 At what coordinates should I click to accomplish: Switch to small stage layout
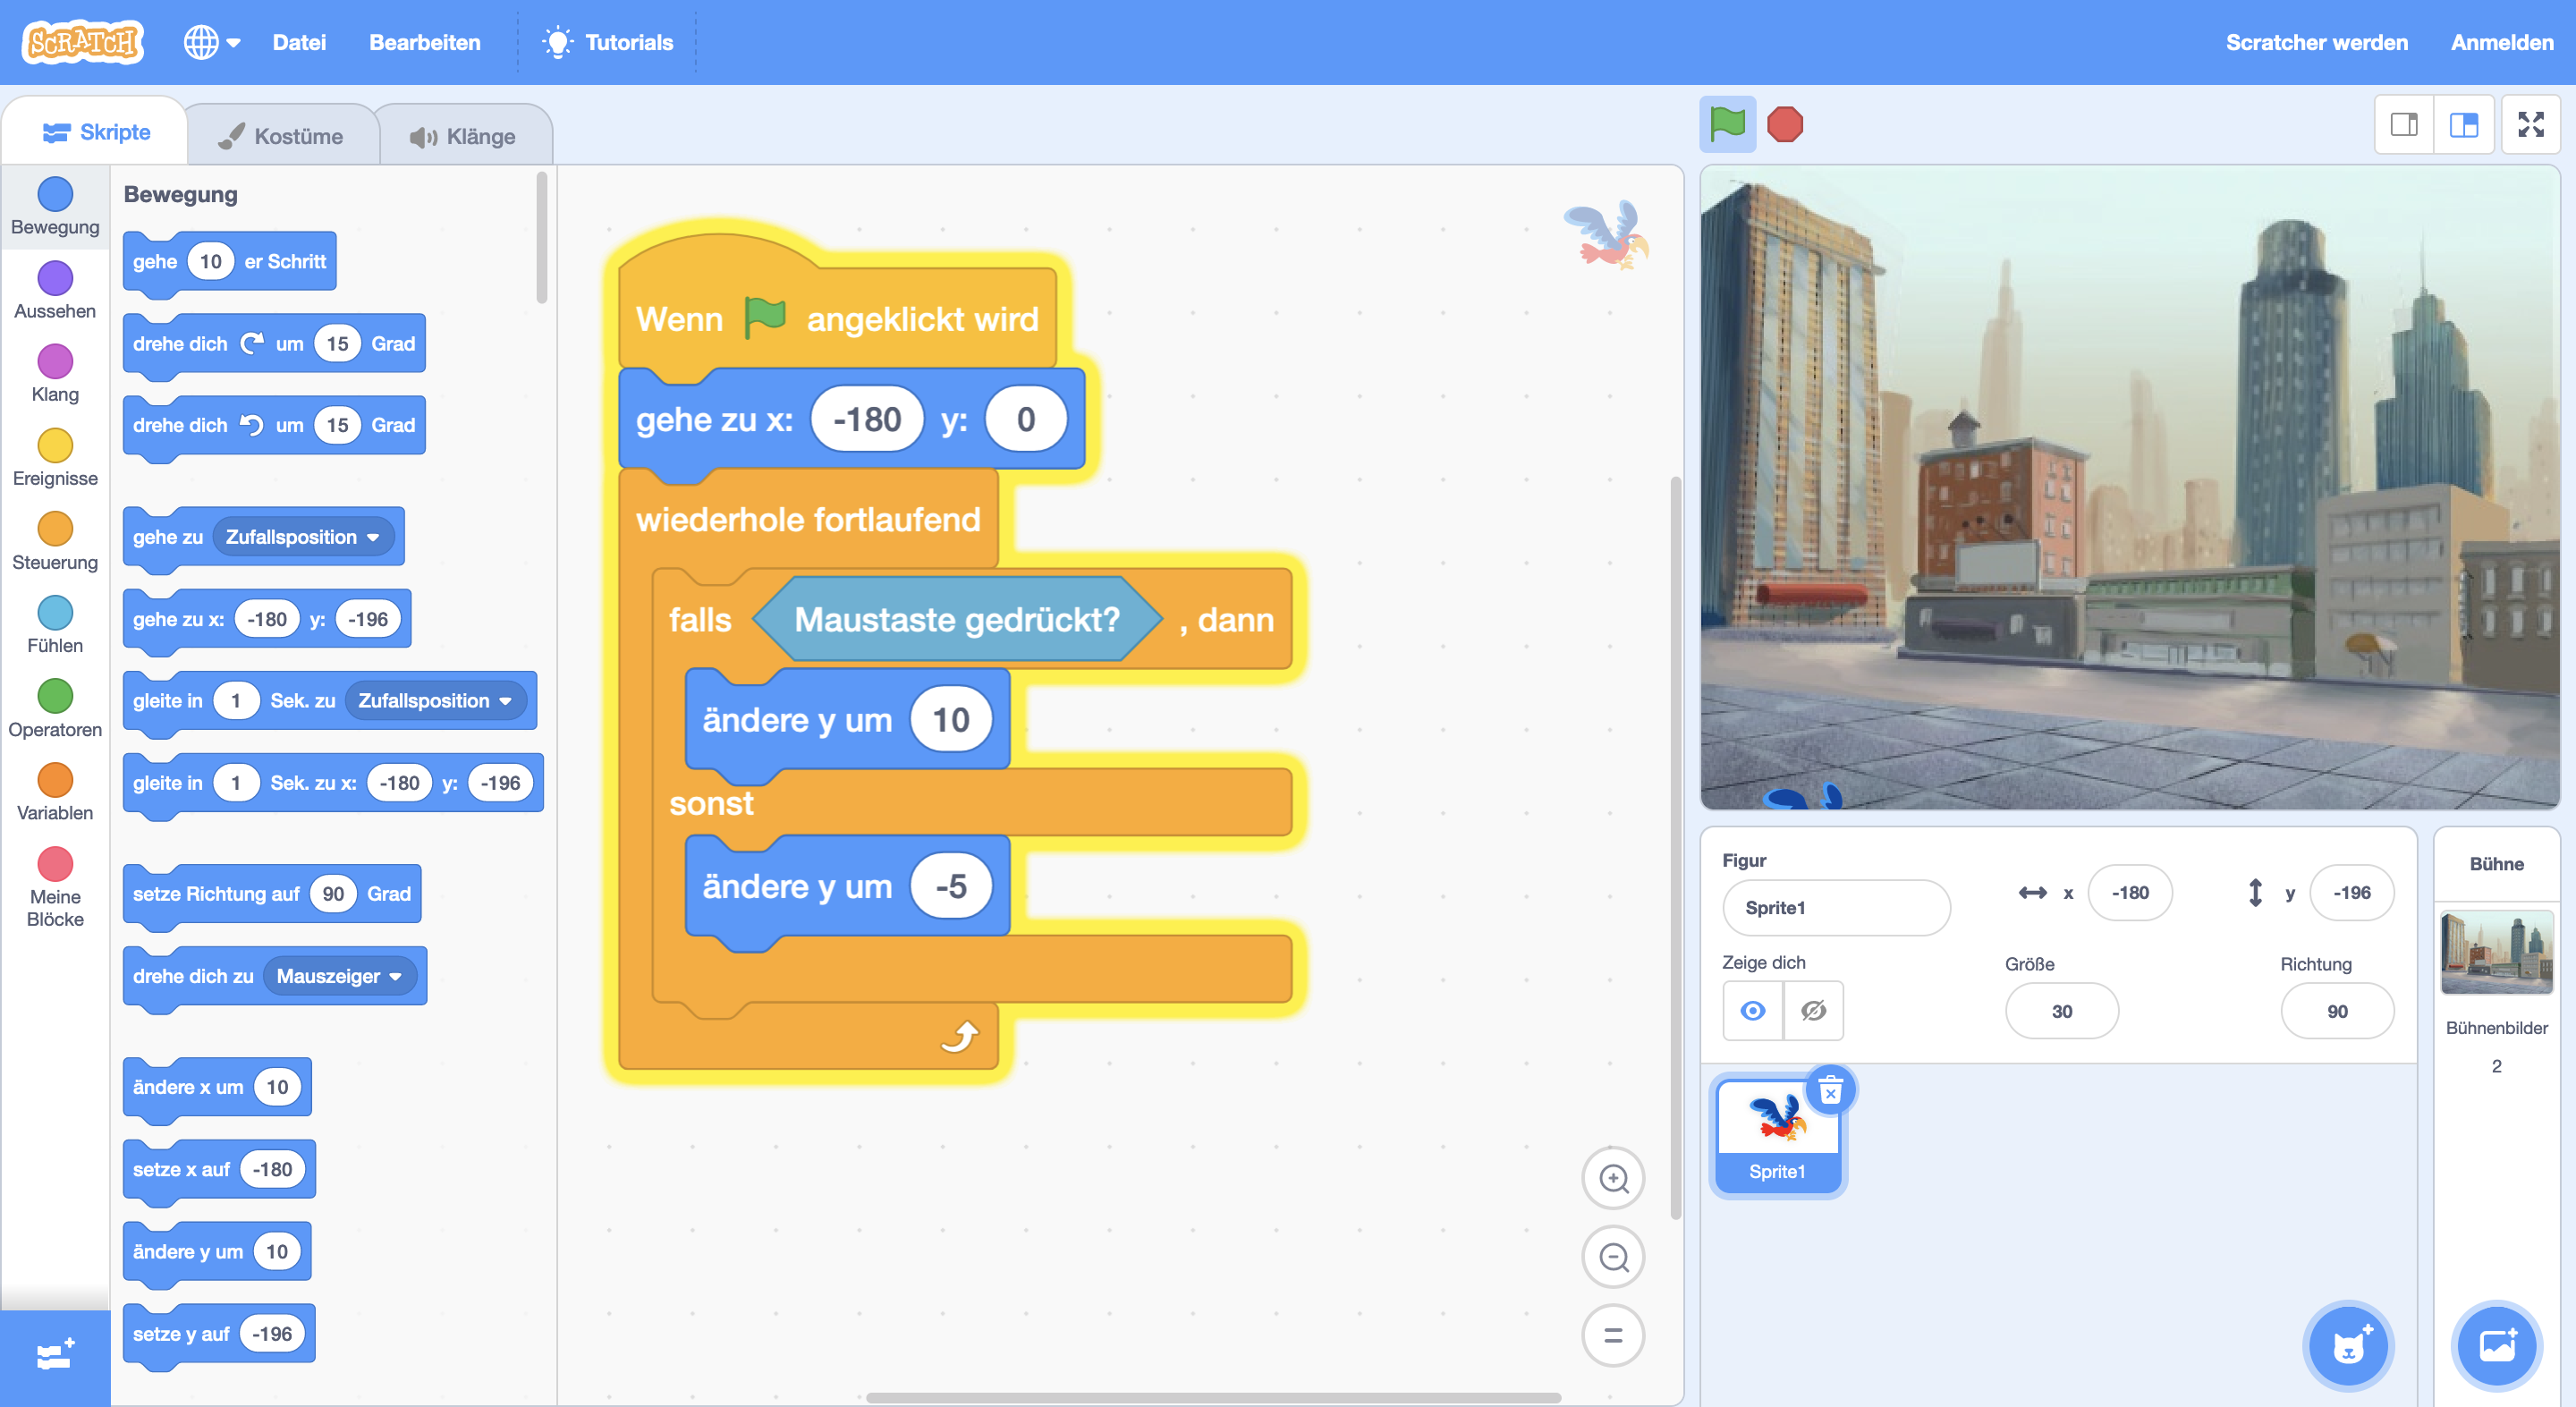click(x=2404, y=125)
